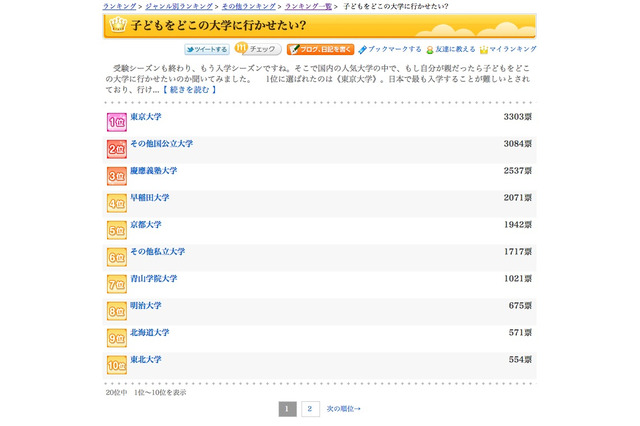Click the bookmark pencil icon
The height and width of the screenshot is (426, 640).
coord(362,50)
